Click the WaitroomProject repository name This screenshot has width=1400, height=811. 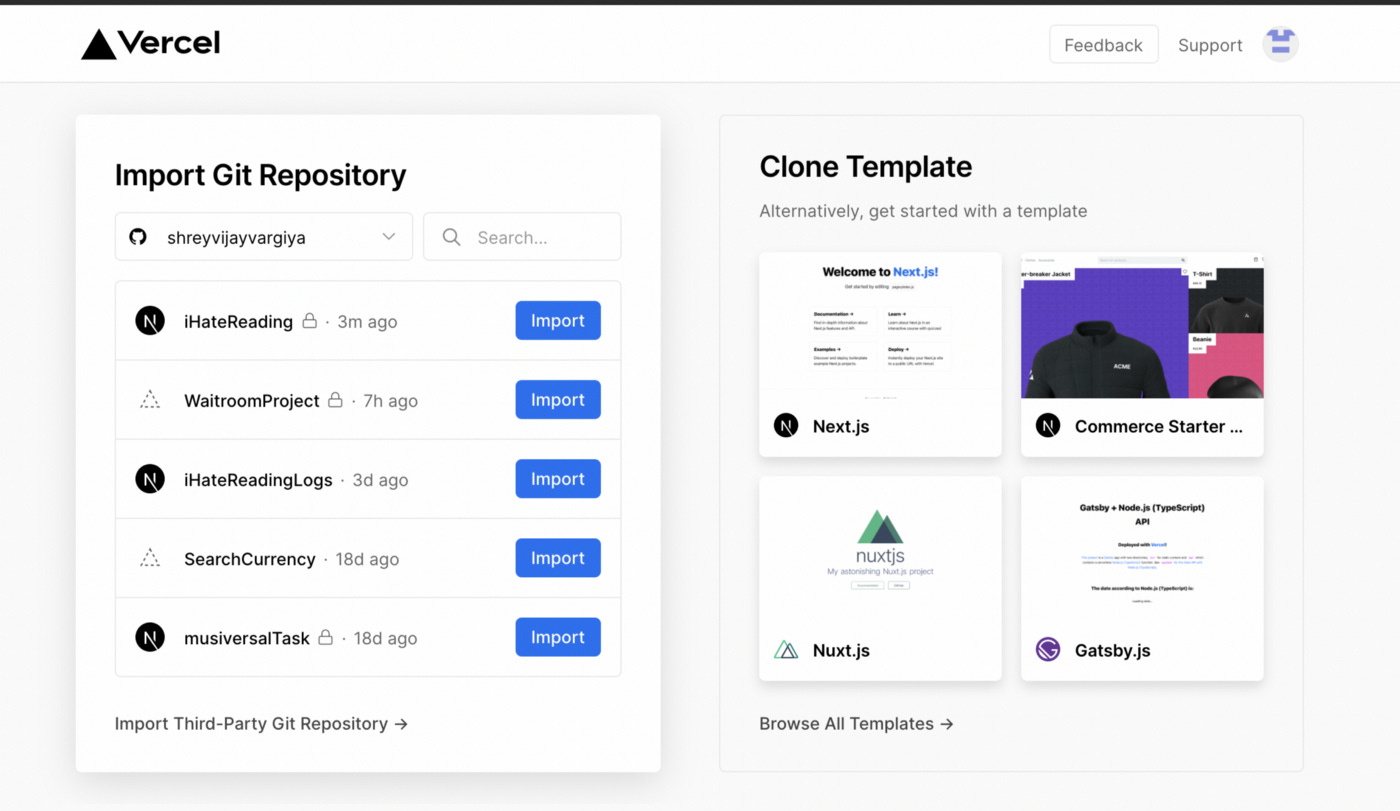point(252,400)
